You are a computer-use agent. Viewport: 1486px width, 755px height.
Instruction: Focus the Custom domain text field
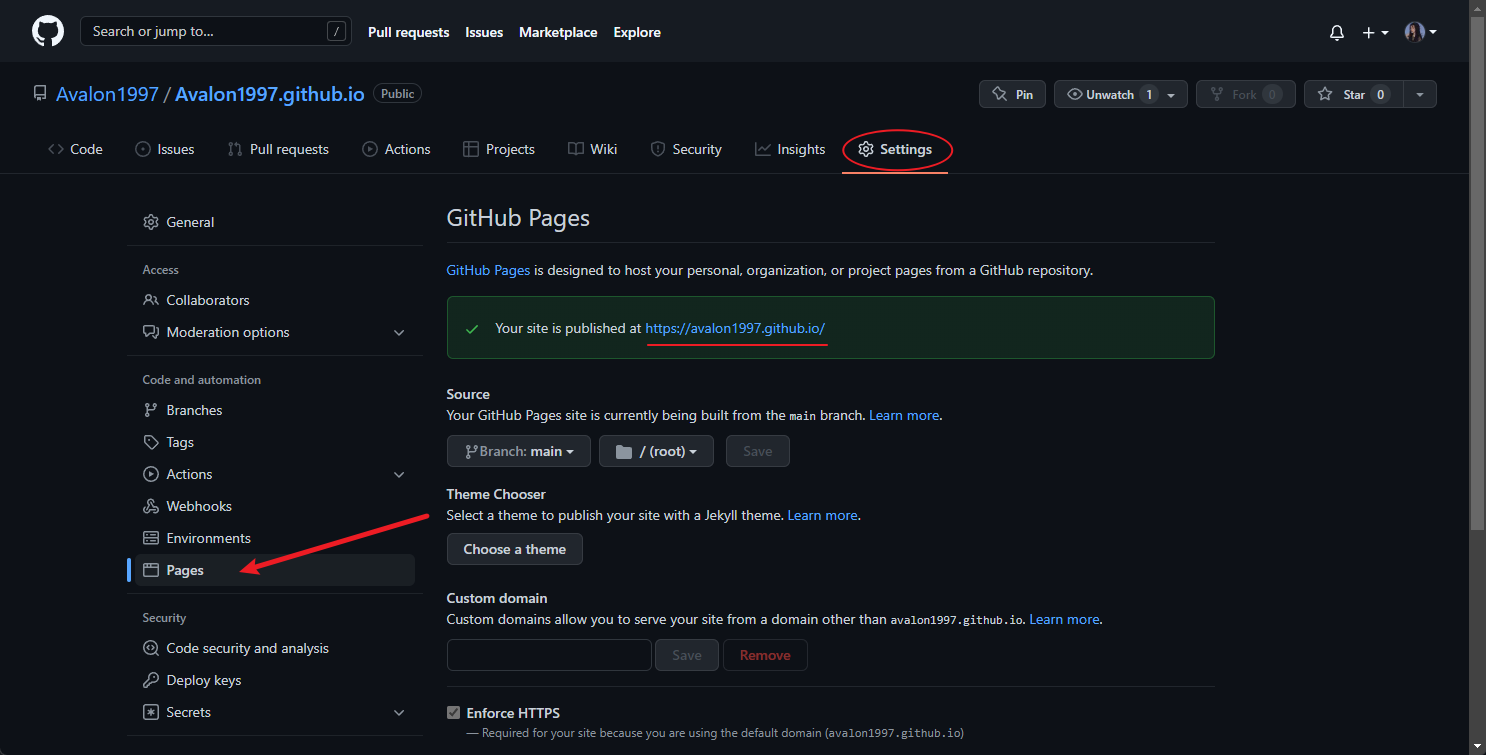(x=549, y=655)
